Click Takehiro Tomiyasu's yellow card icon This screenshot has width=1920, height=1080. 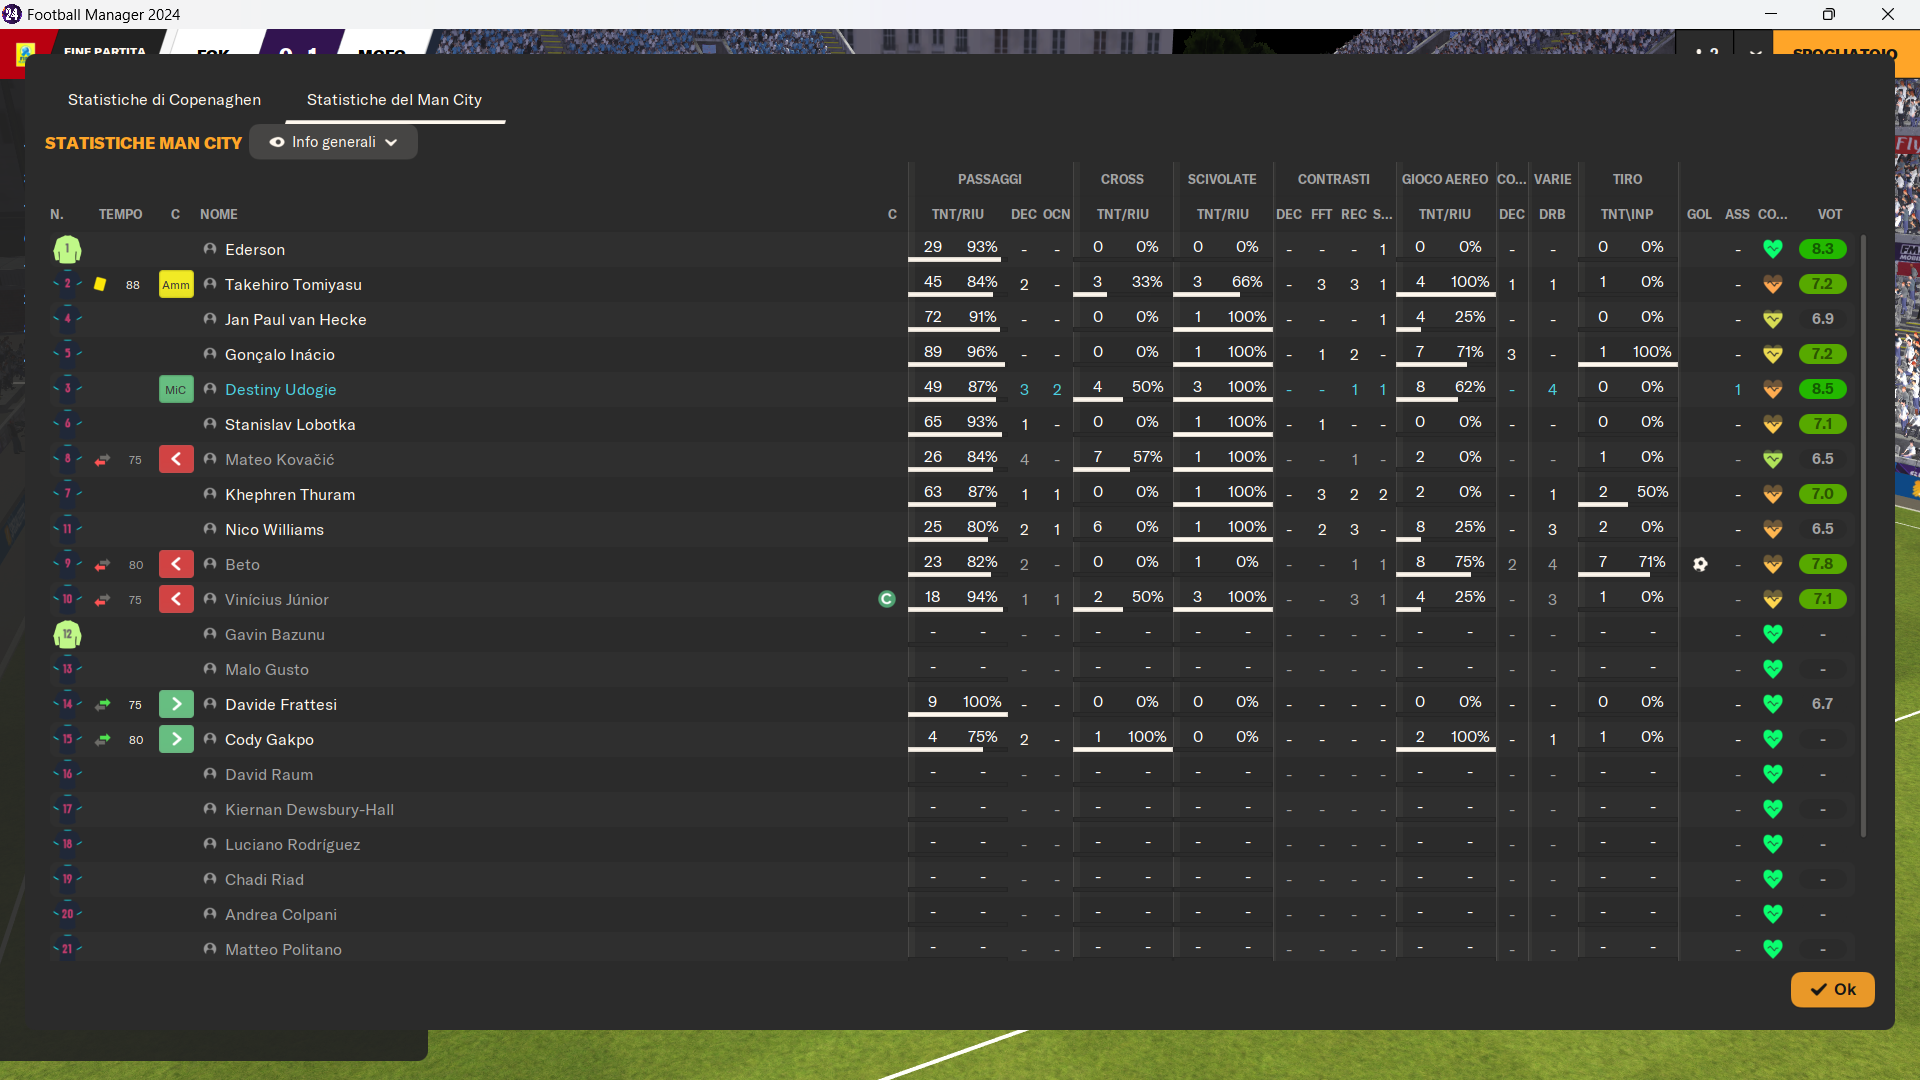coord(100,285)
